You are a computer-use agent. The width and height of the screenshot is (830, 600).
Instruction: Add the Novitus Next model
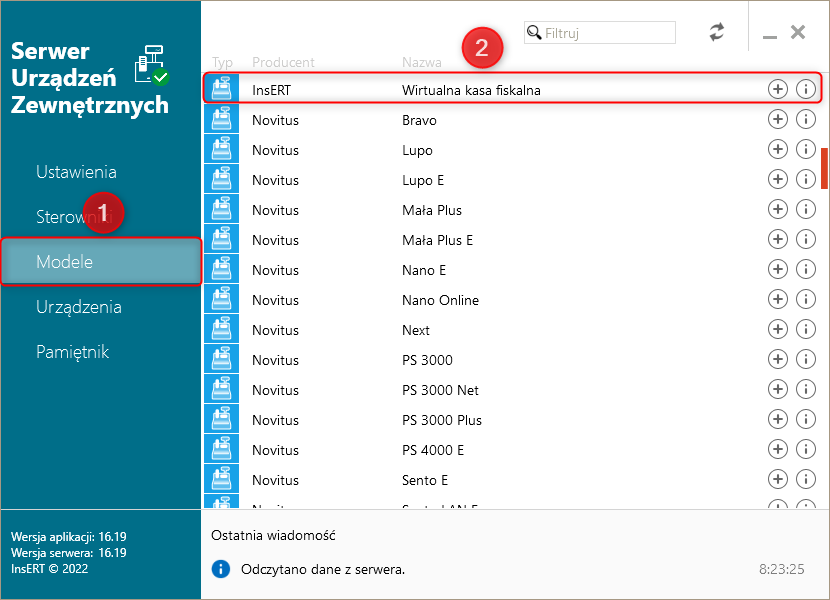coord(778,329)
